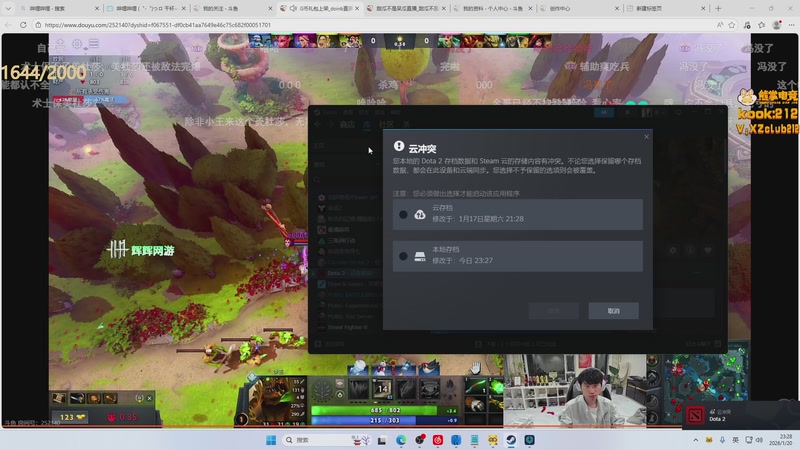Open Microsoft Edge from the taskbar
The height and width of the screenshot is (450, 800).
[x=401, y=440]
